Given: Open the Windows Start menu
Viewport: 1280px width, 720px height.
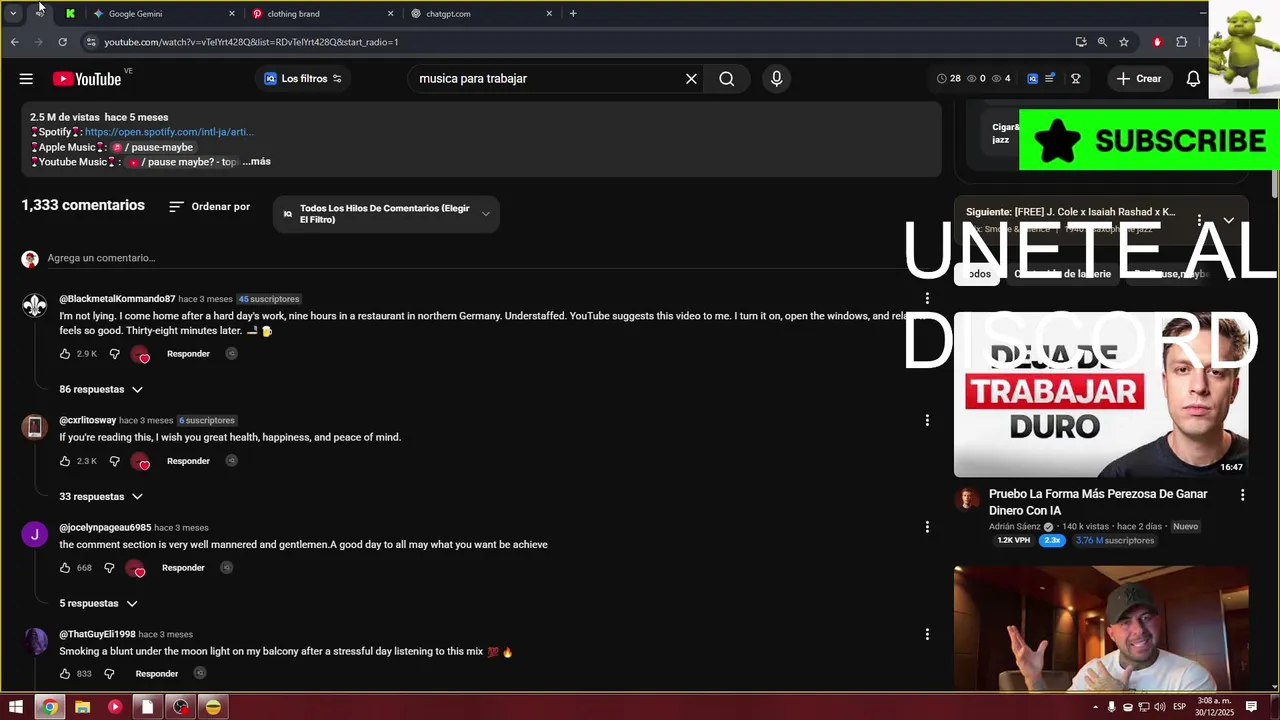Looking at the screenshot, I should coord(16,707).
